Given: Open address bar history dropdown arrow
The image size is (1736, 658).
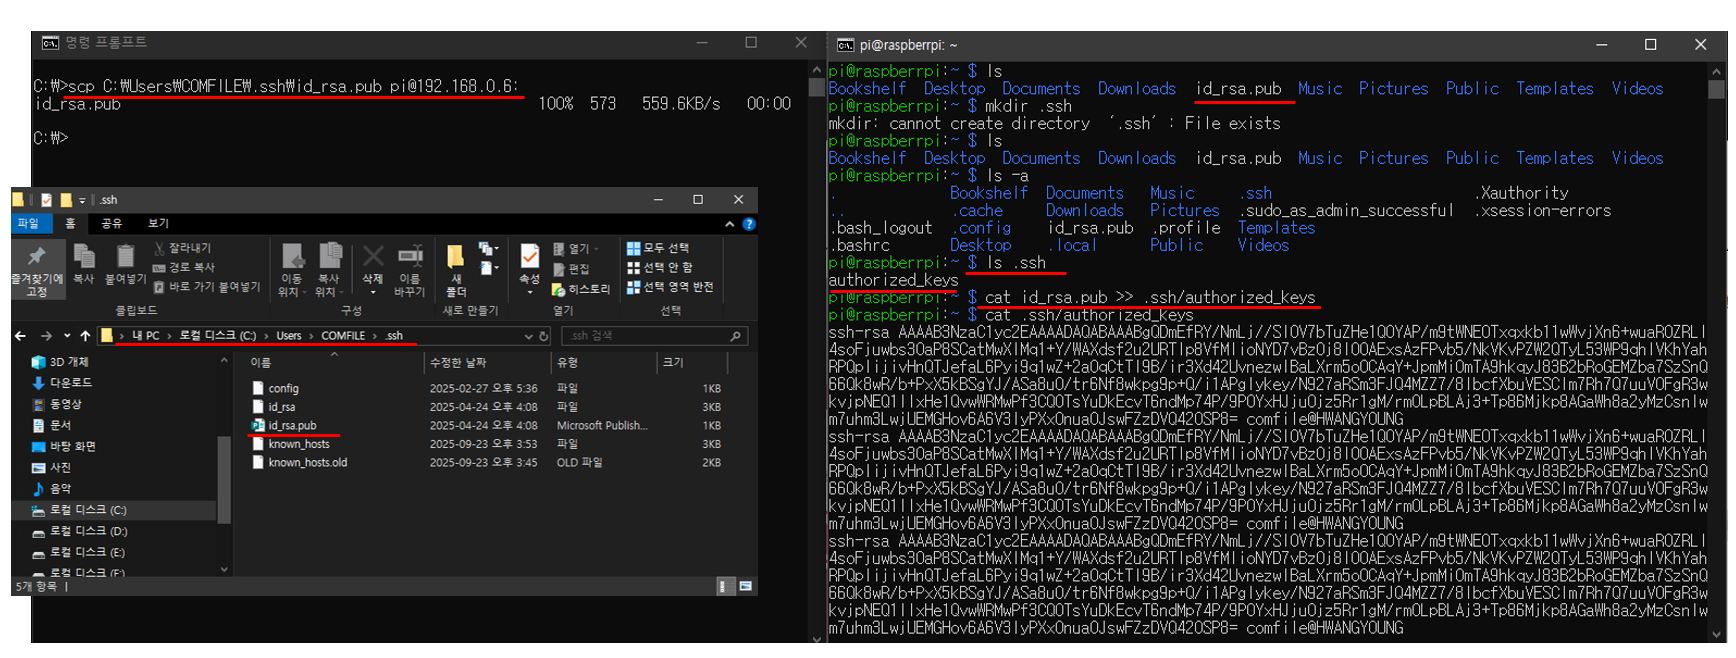Looking at the screenshot, I should pos(529,336).
